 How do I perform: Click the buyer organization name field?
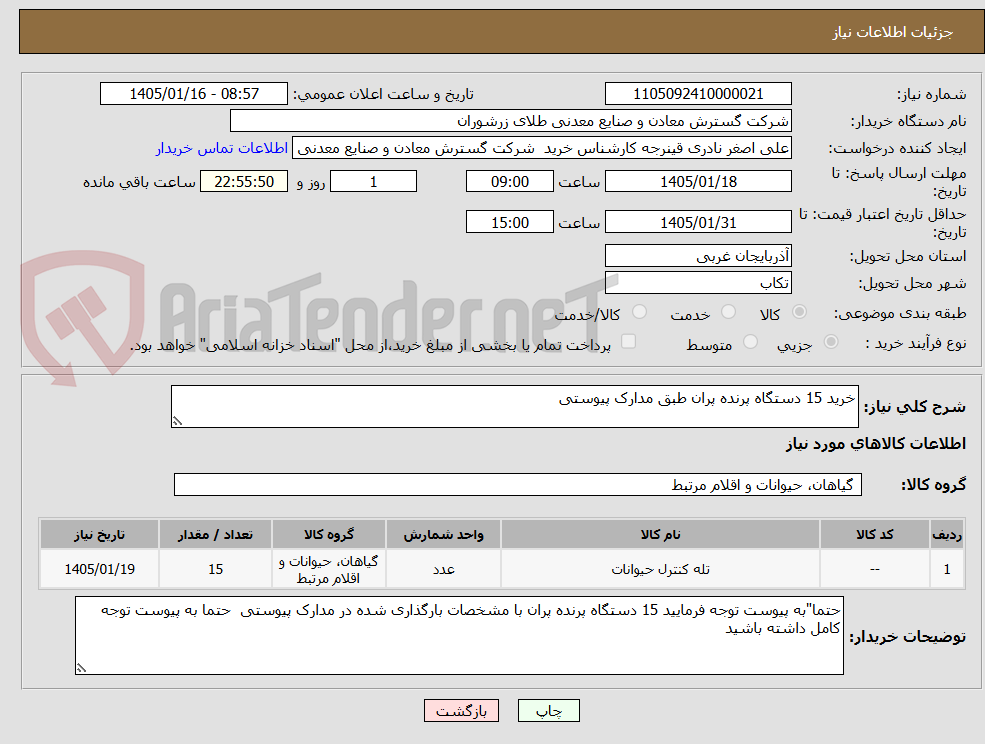click(511, 121)
